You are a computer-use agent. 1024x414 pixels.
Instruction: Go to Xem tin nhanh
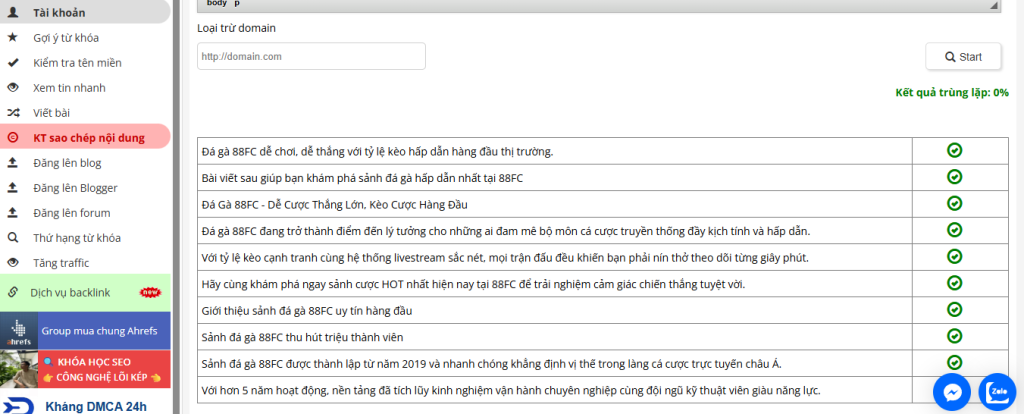[x=69, y=88]
